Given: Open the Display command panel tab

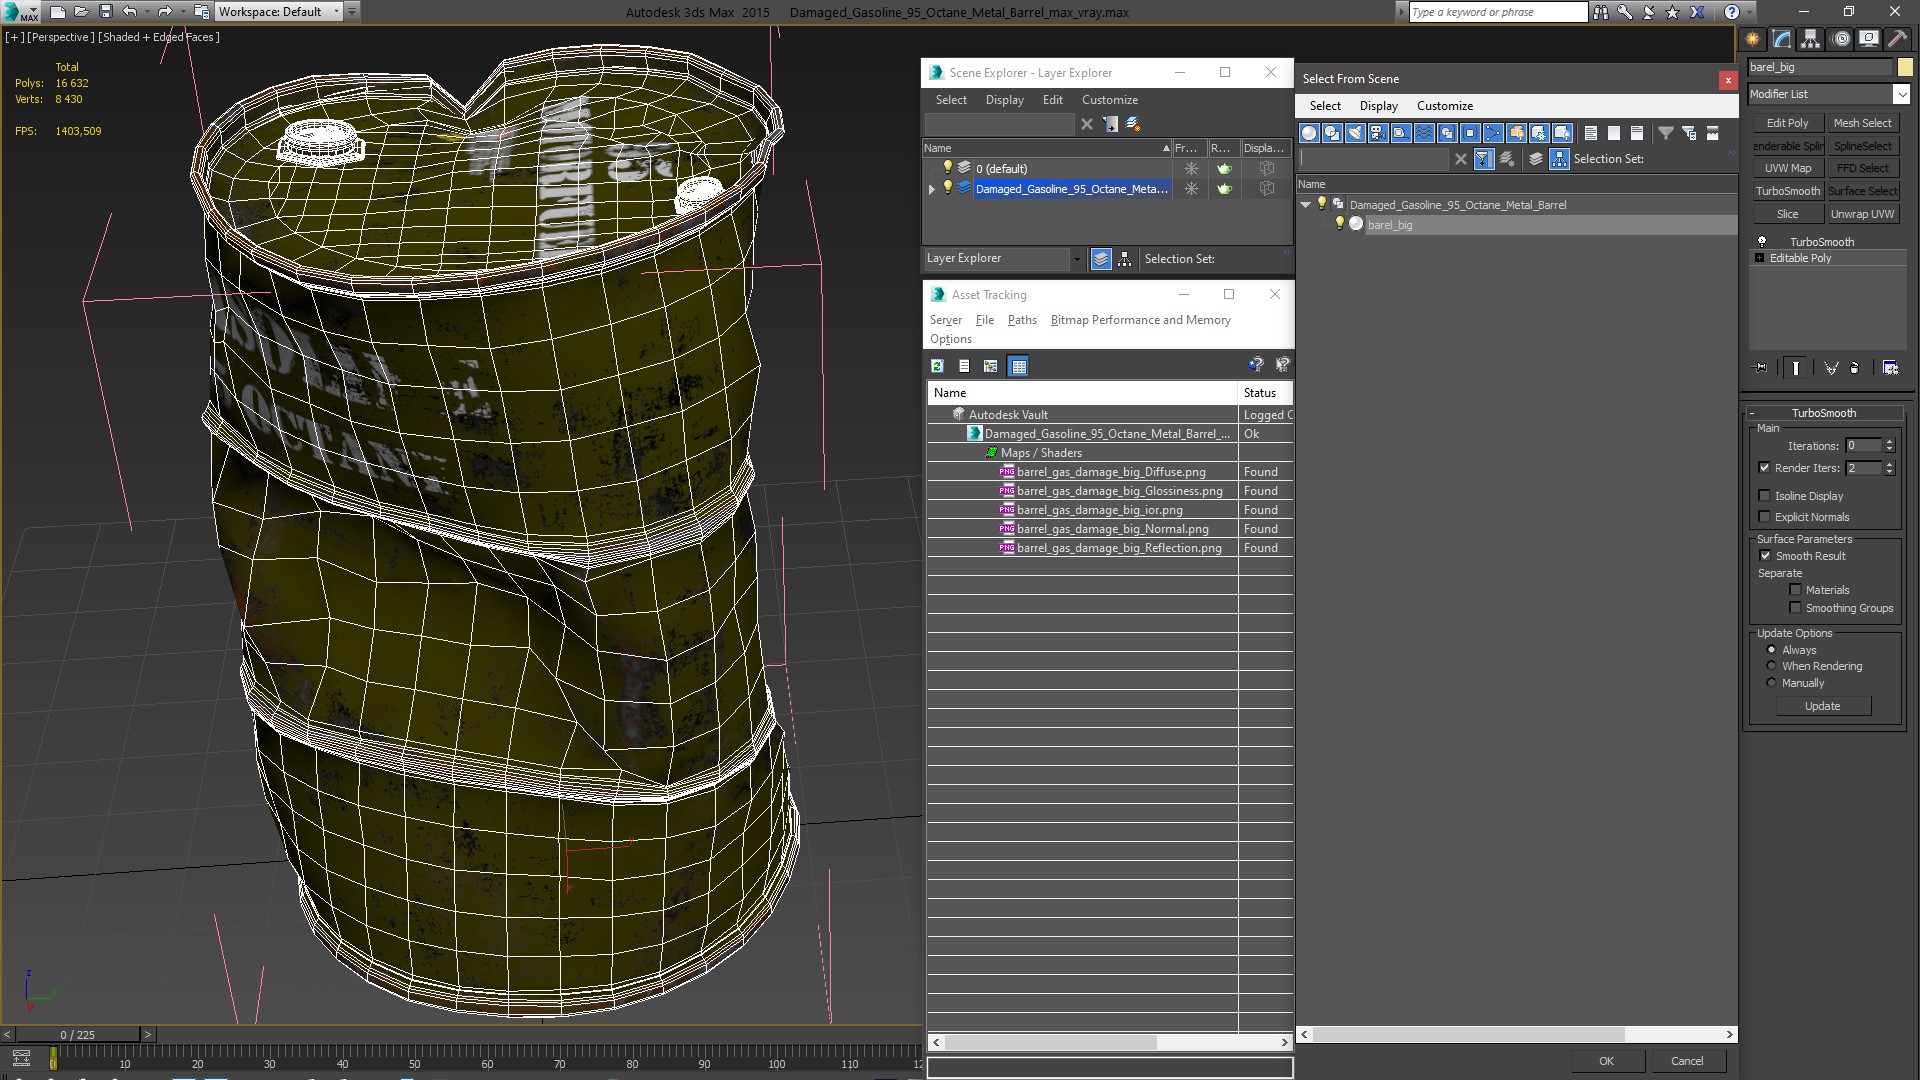Looking at the screenshot, I should (x=1869, y=39).
